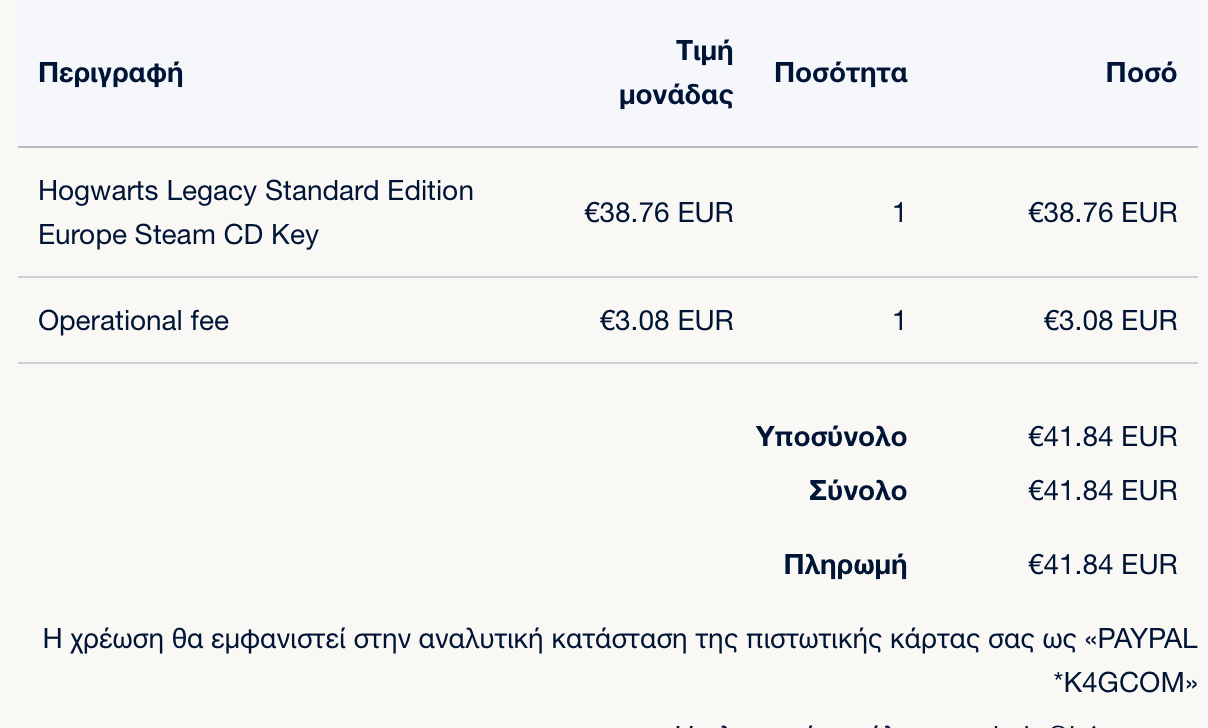The image size is (1208, 728).
Task: Select Operational fee Ποσό amount €3.08 EUR
Action: (x=1110, y=320)
